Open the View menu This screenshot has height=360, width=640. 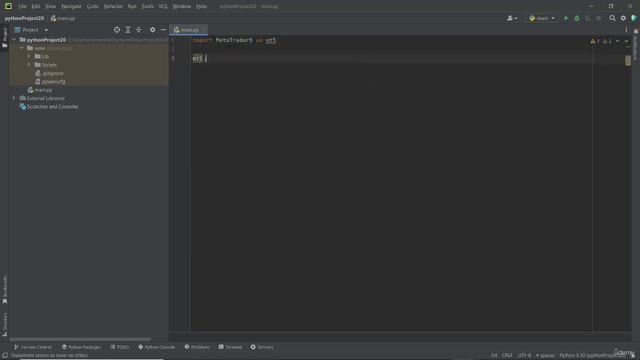tap(50, 6)
